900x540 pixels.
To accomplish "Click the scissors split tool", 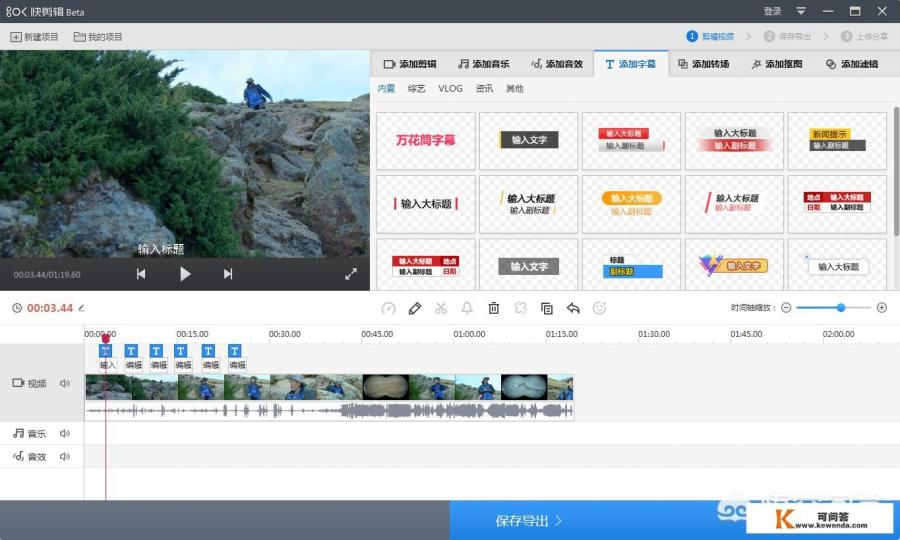I will 441,308.
